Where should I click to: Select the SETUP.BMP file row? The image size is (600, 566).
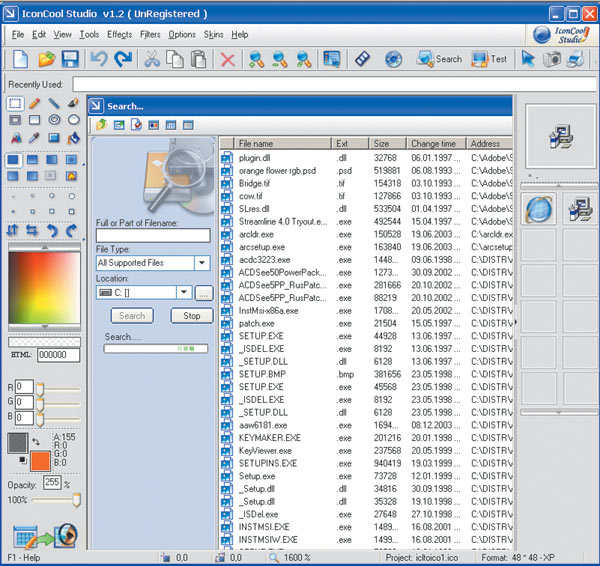(x=366, y=374)
